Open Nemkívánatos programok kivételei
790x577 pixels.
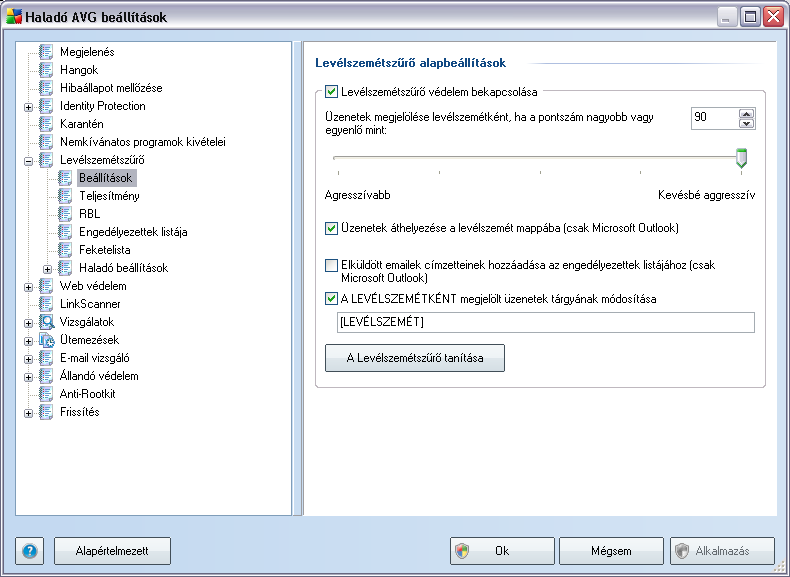[143, 142]
